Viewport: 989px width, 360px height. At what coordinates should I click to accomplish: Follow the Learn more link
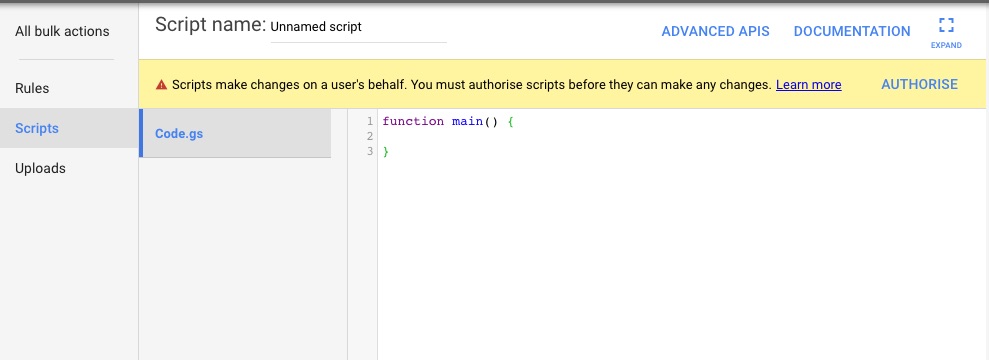(x=808, y=84)
